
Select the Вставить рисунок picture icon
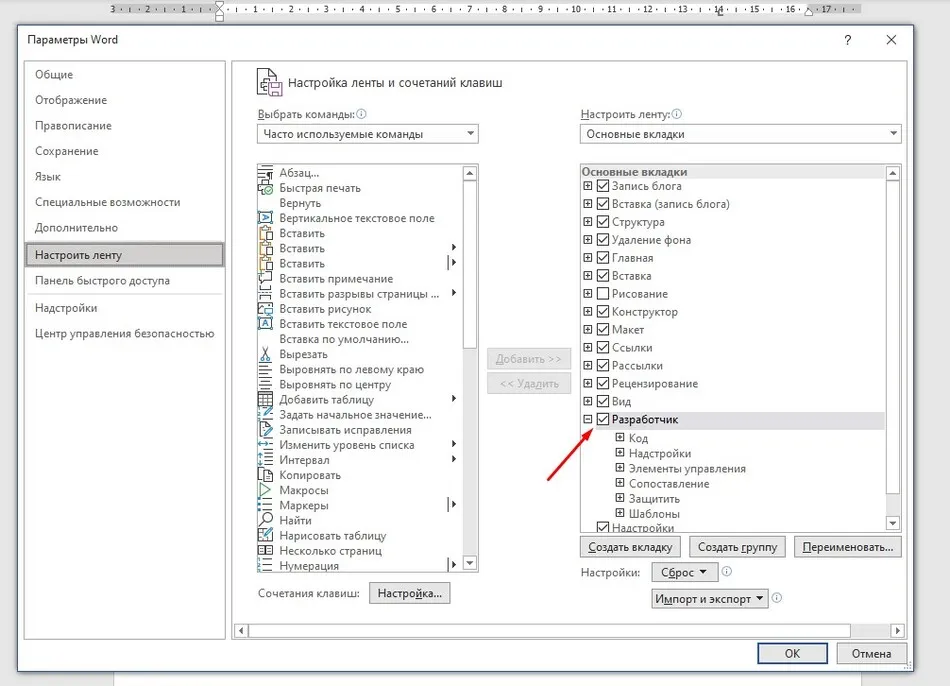[265, 309]
